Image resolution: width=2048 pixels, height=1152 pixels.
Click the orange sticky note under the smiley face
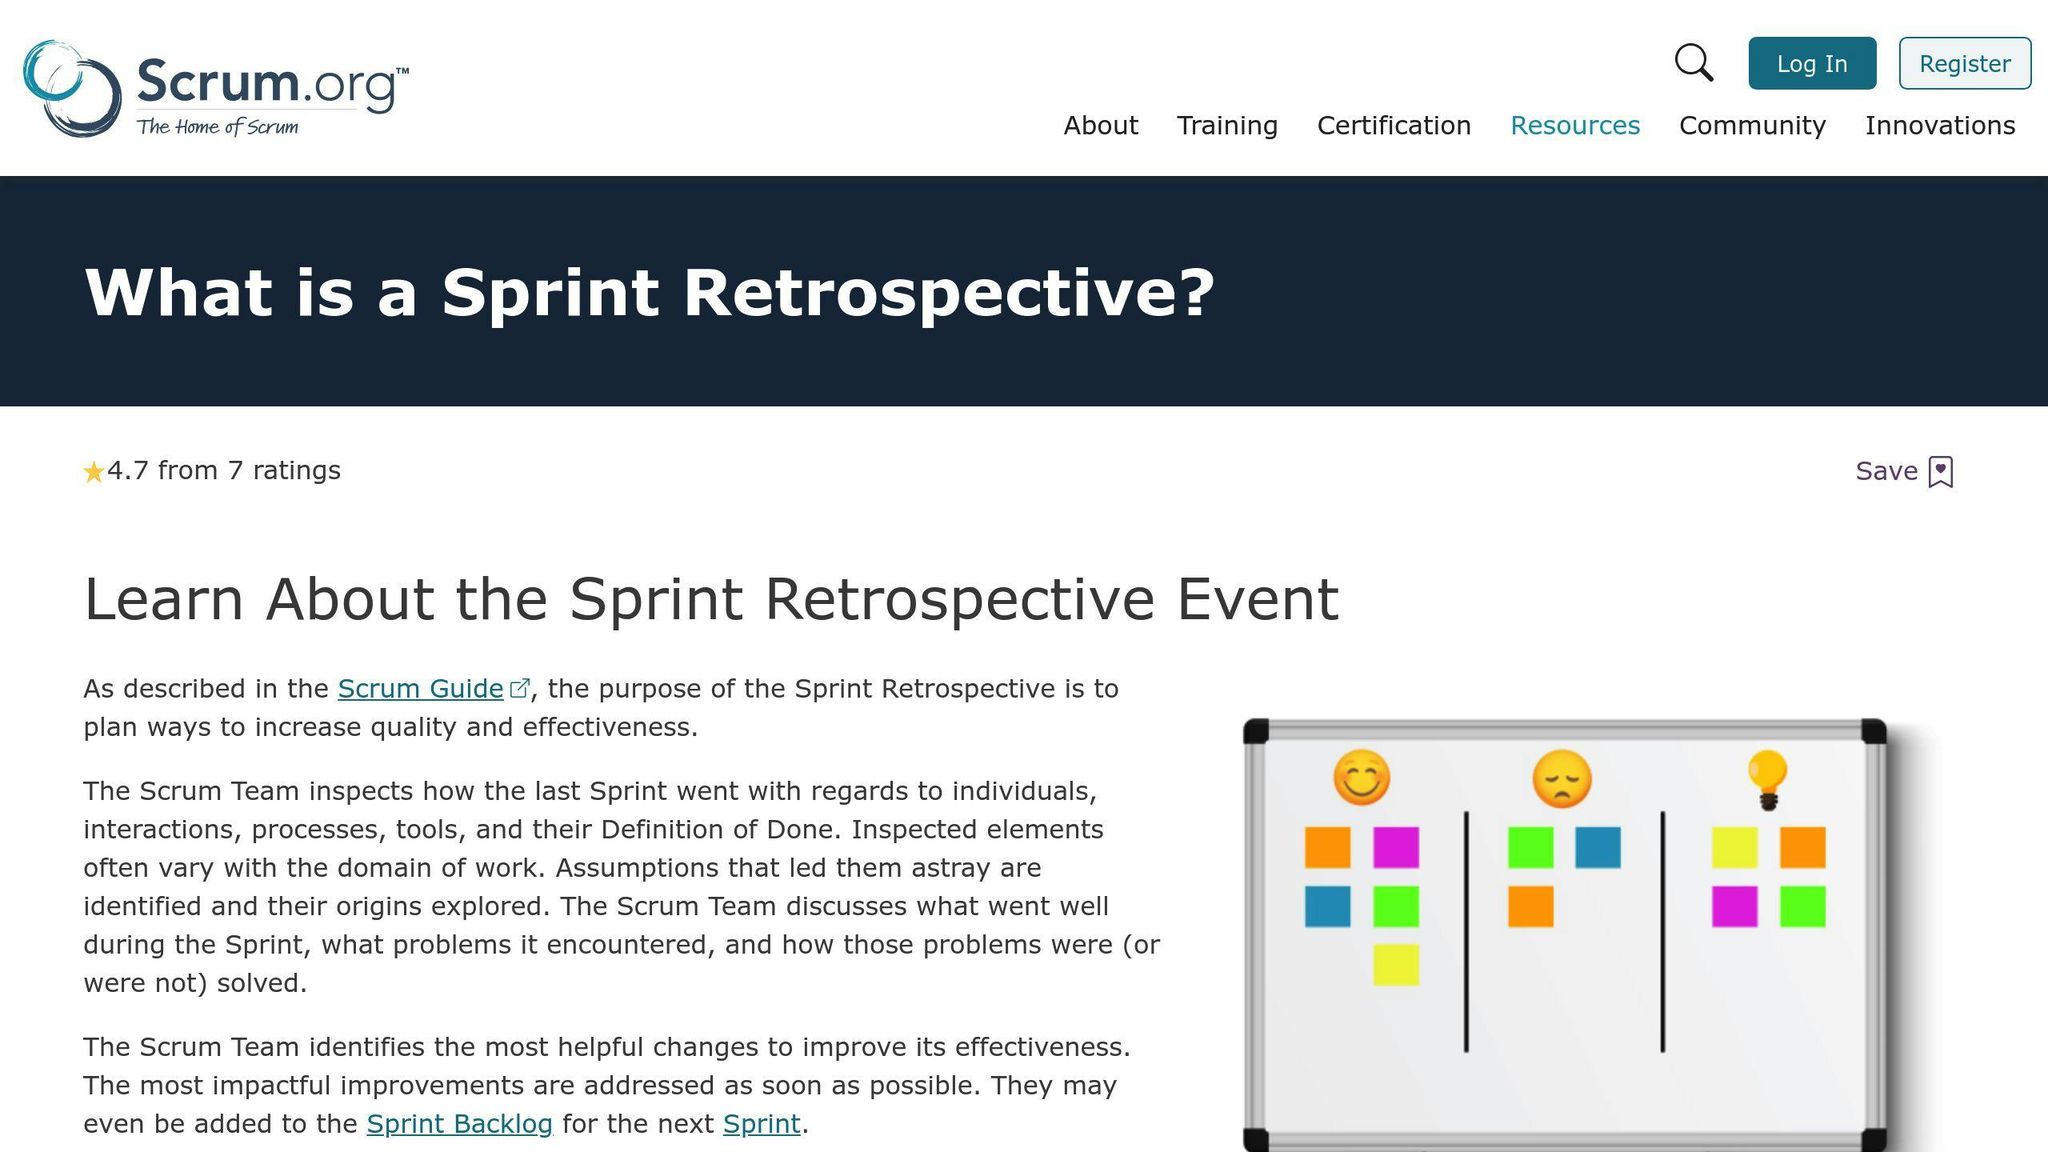[x=1330, y=849]
